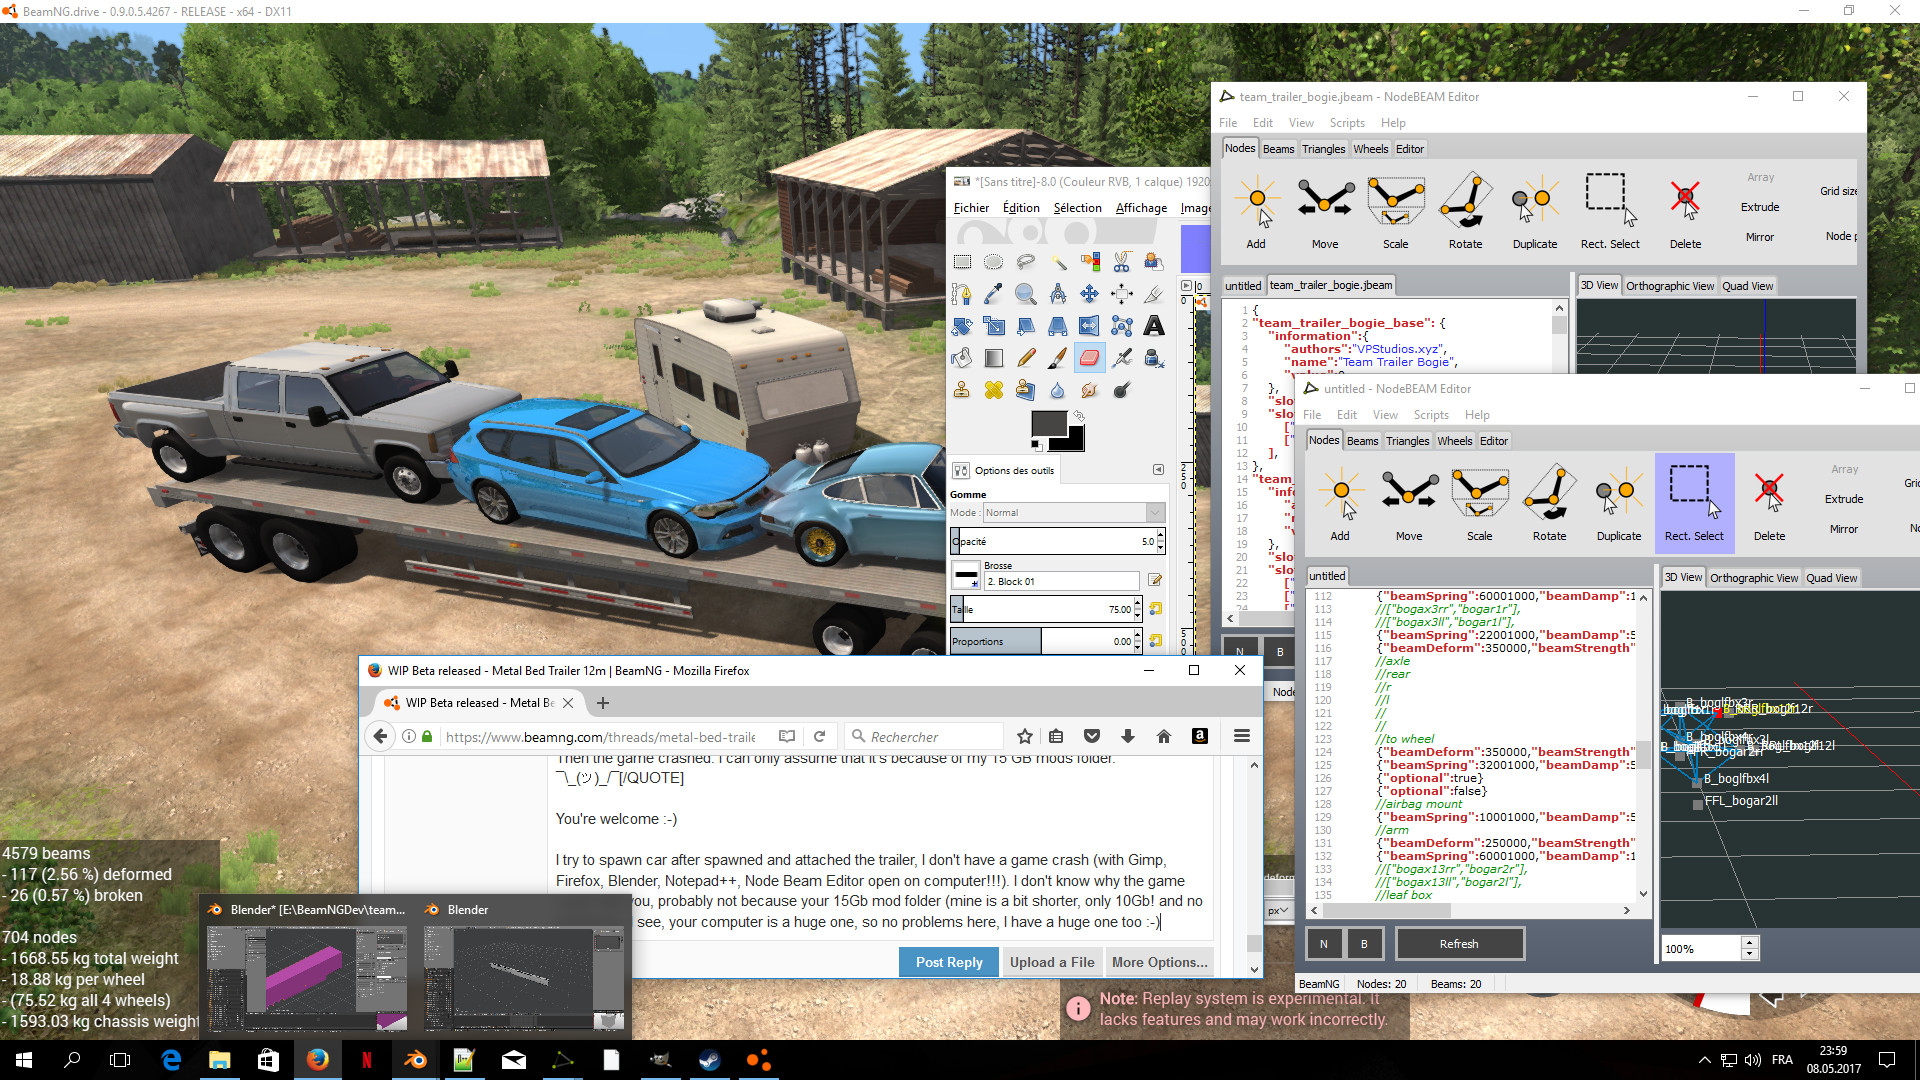Screen dimensions: 1920x1080
Task: Select GIMP Smudge tool
Action: click(x=1090, y=390)
